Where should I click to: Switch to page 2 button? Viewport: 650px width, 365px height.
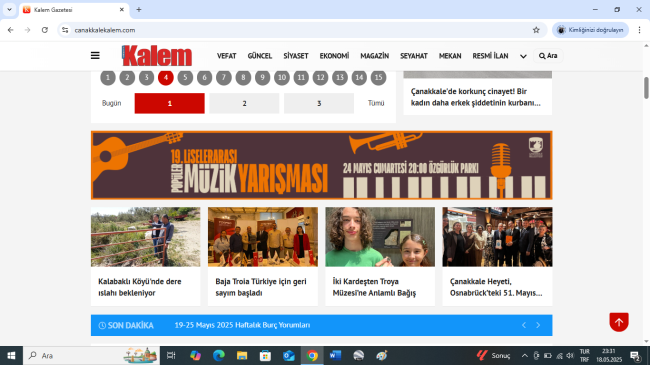coord(244,103)
